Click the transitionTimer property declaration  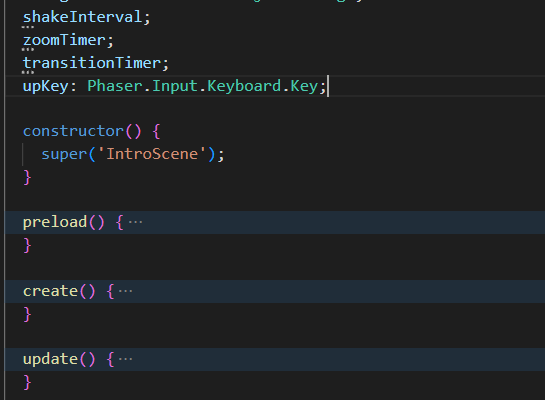[96, 63]
